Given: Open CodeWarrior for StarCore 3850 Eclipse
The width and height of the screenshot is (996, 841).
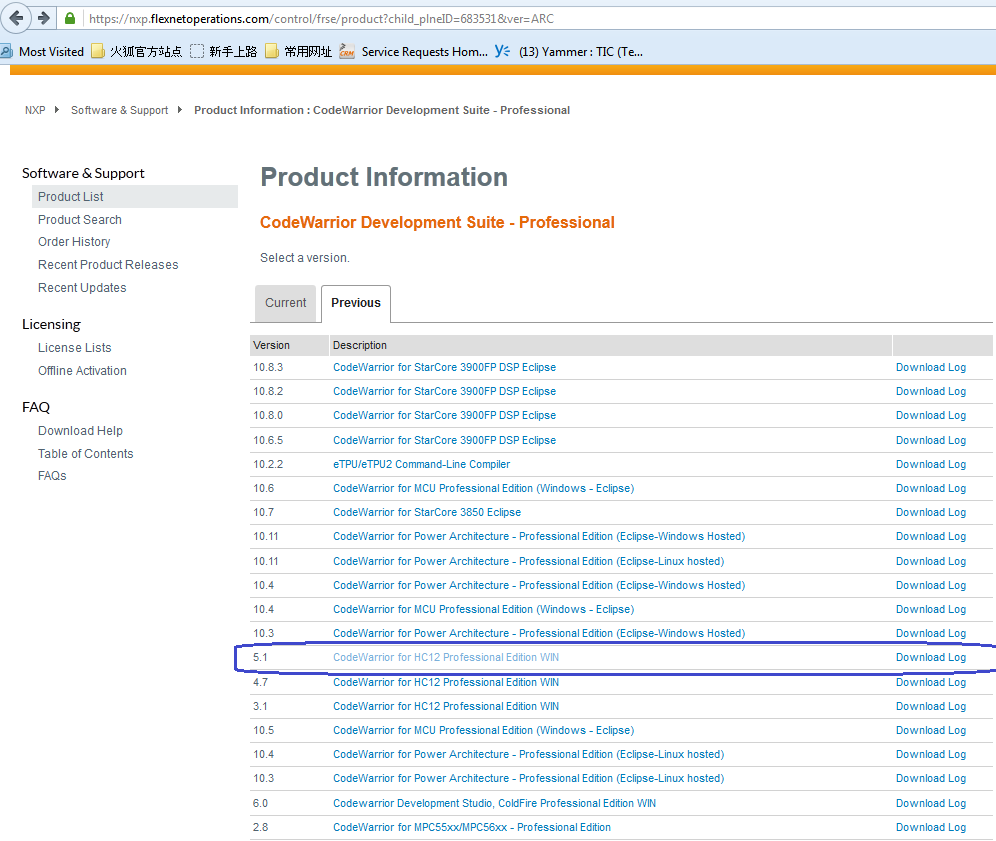Looking at the screenshot, I should tap(427, 512).
